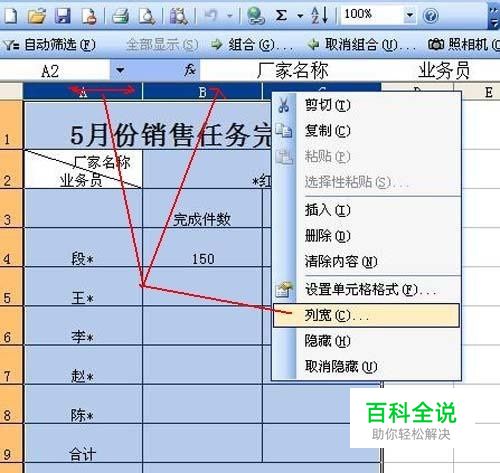Sort ascending with the A-Z icon

pyautogui.click(x=319, y=15)
